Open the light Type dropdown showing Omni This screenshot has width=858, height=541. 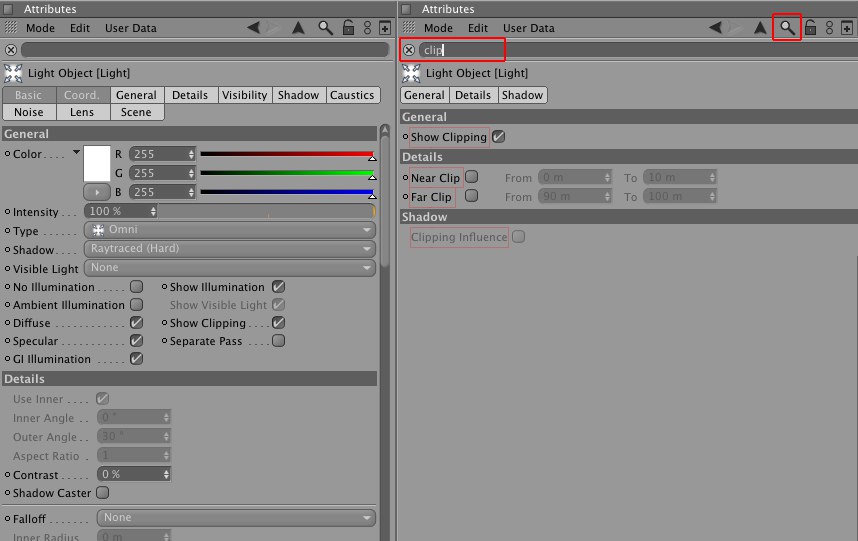pos(229,230)
